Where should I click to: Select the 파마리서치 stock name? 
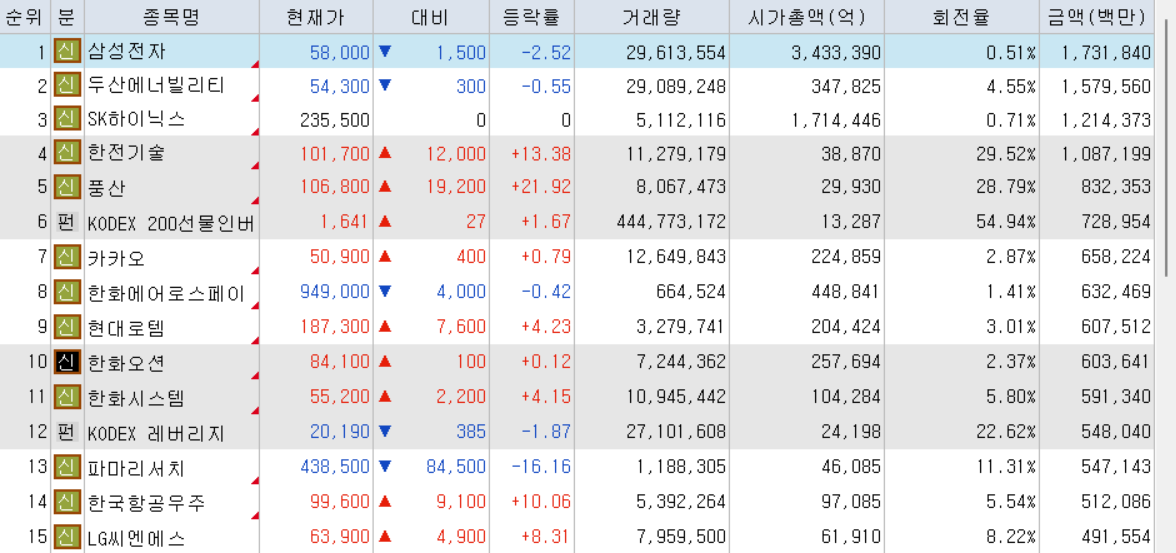[136, 467]
